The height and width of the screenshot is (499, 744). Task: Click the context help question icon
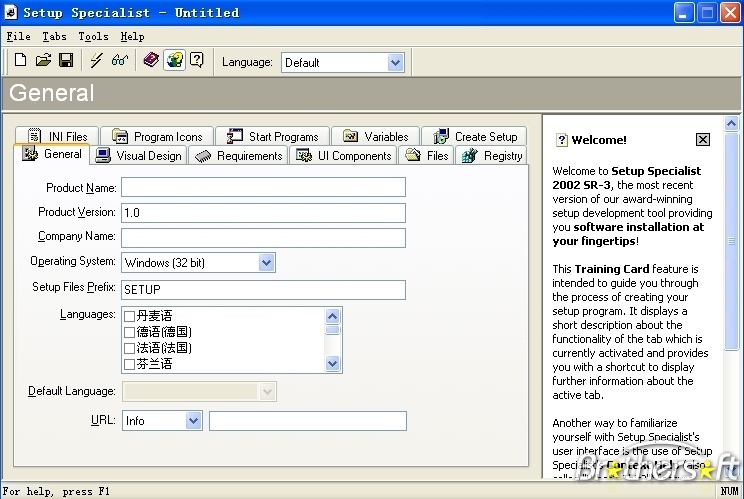click(196, 60)
